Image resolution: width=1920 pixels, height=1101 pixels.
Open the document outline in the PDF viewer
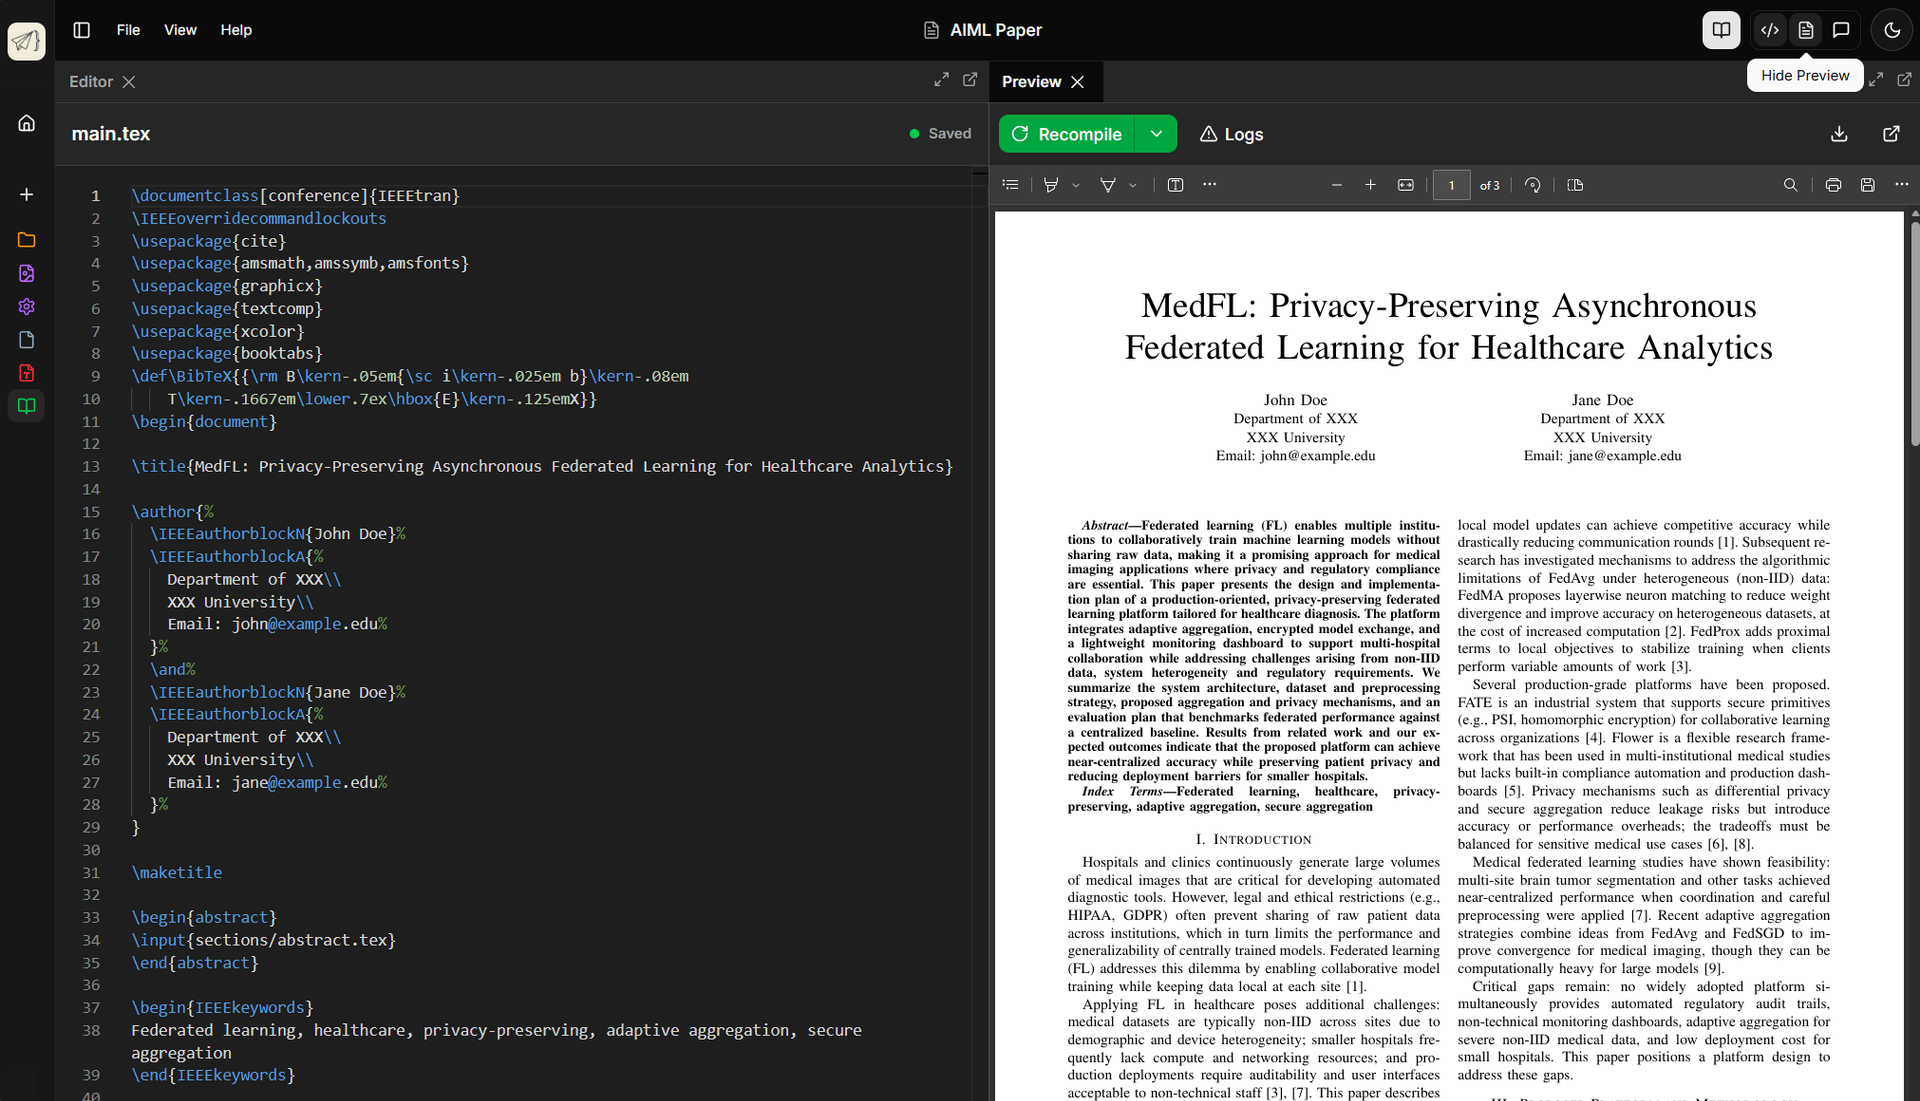pyautogui.click(x=1010, y=185)
